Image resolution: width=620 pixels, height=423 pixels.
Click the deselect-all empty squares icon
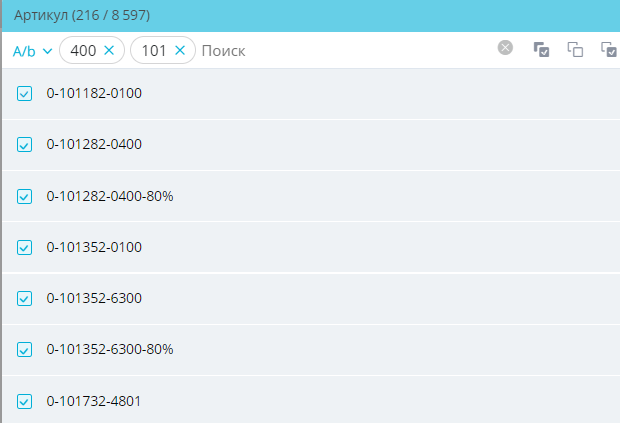coord(575,49)
